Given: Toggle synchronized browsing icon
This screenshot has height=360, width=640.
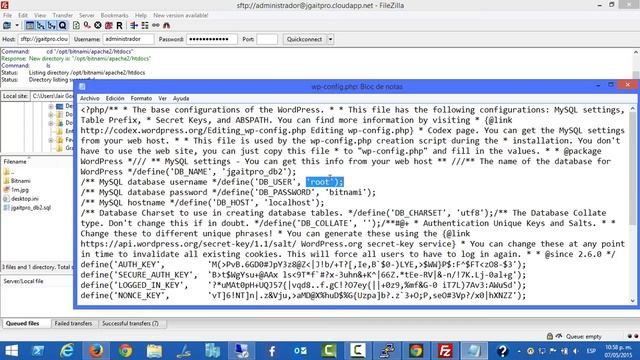Looking at the screenshot, I should pyautogui.click(x=156, y=25).
